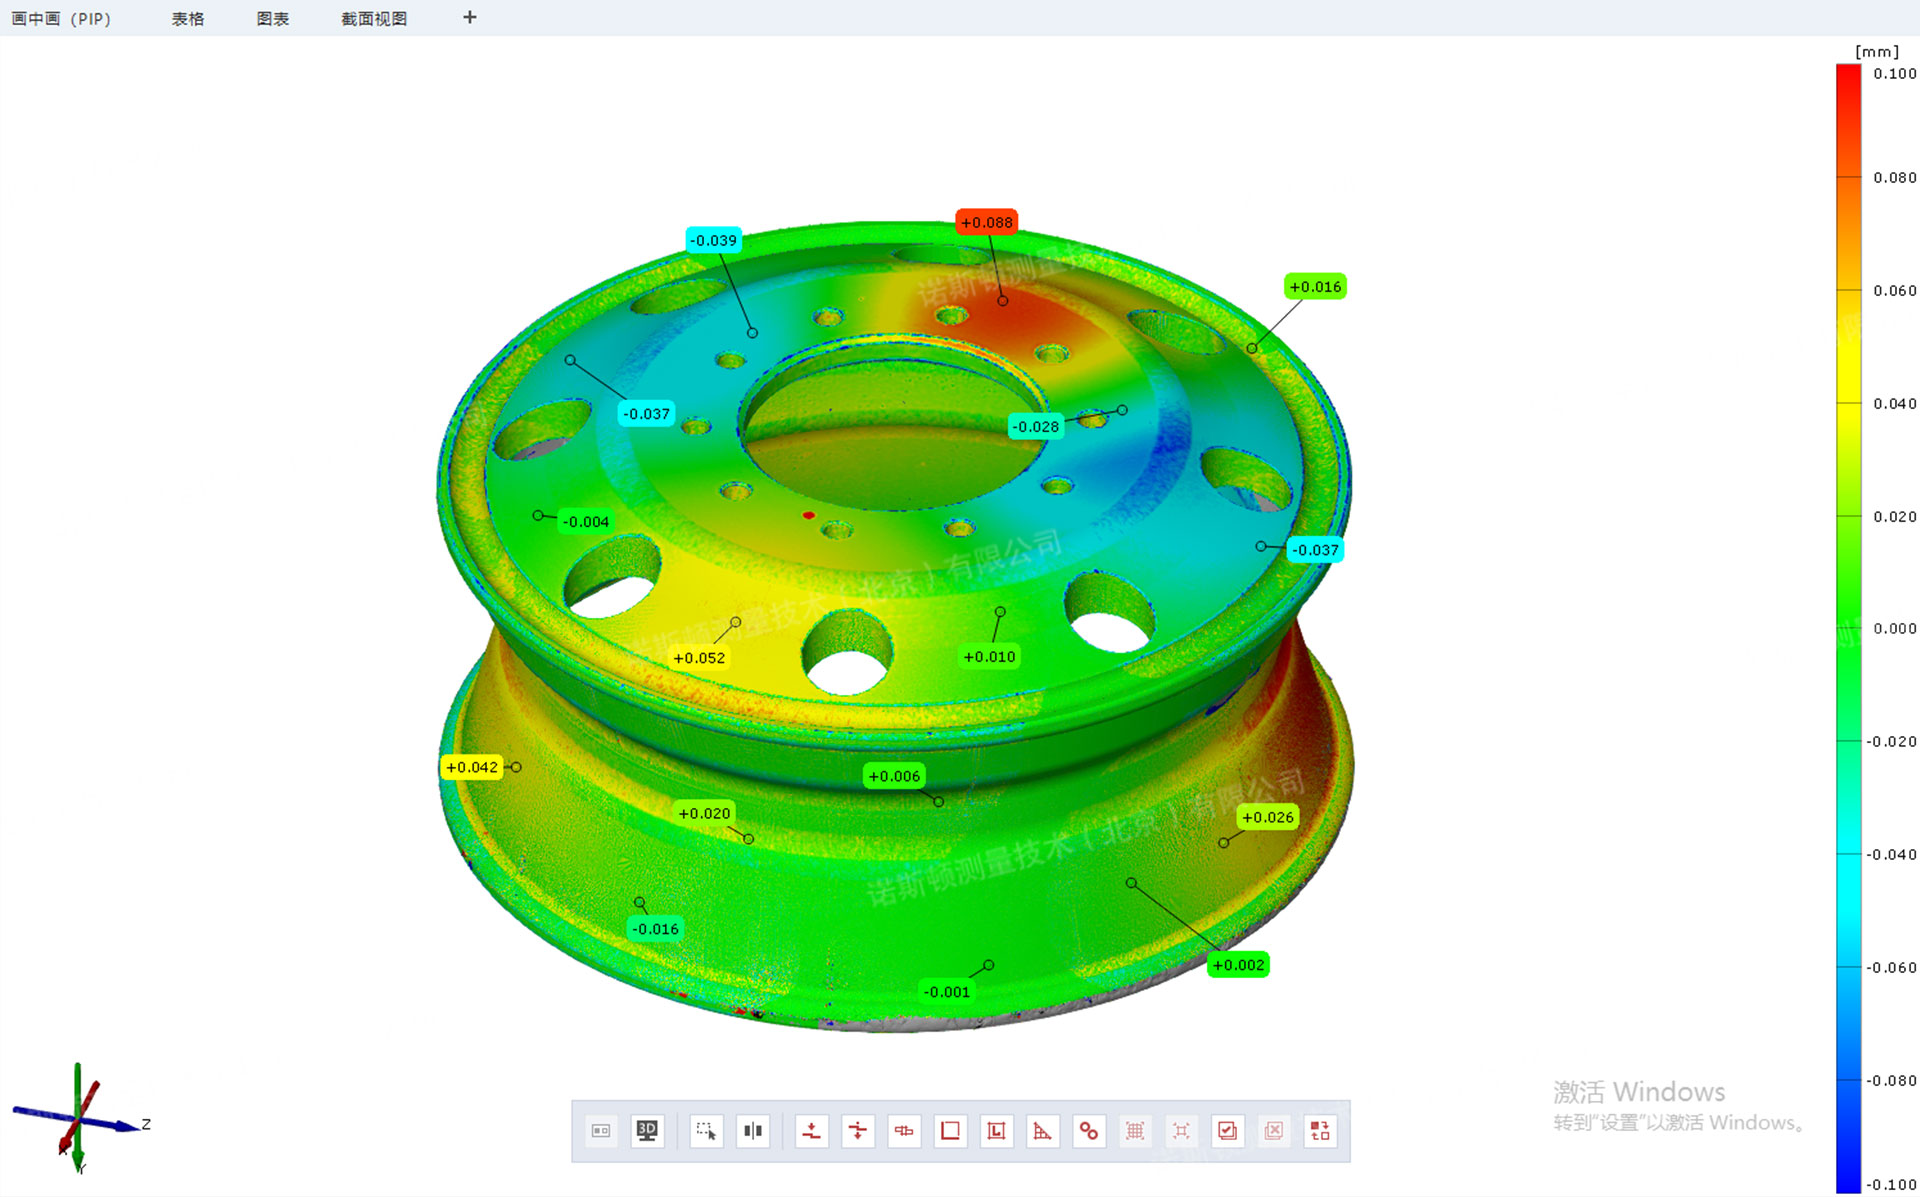Open the 截面视图 tab
The height and width of the screenshot is (1197, 1920).
point(374,18)
